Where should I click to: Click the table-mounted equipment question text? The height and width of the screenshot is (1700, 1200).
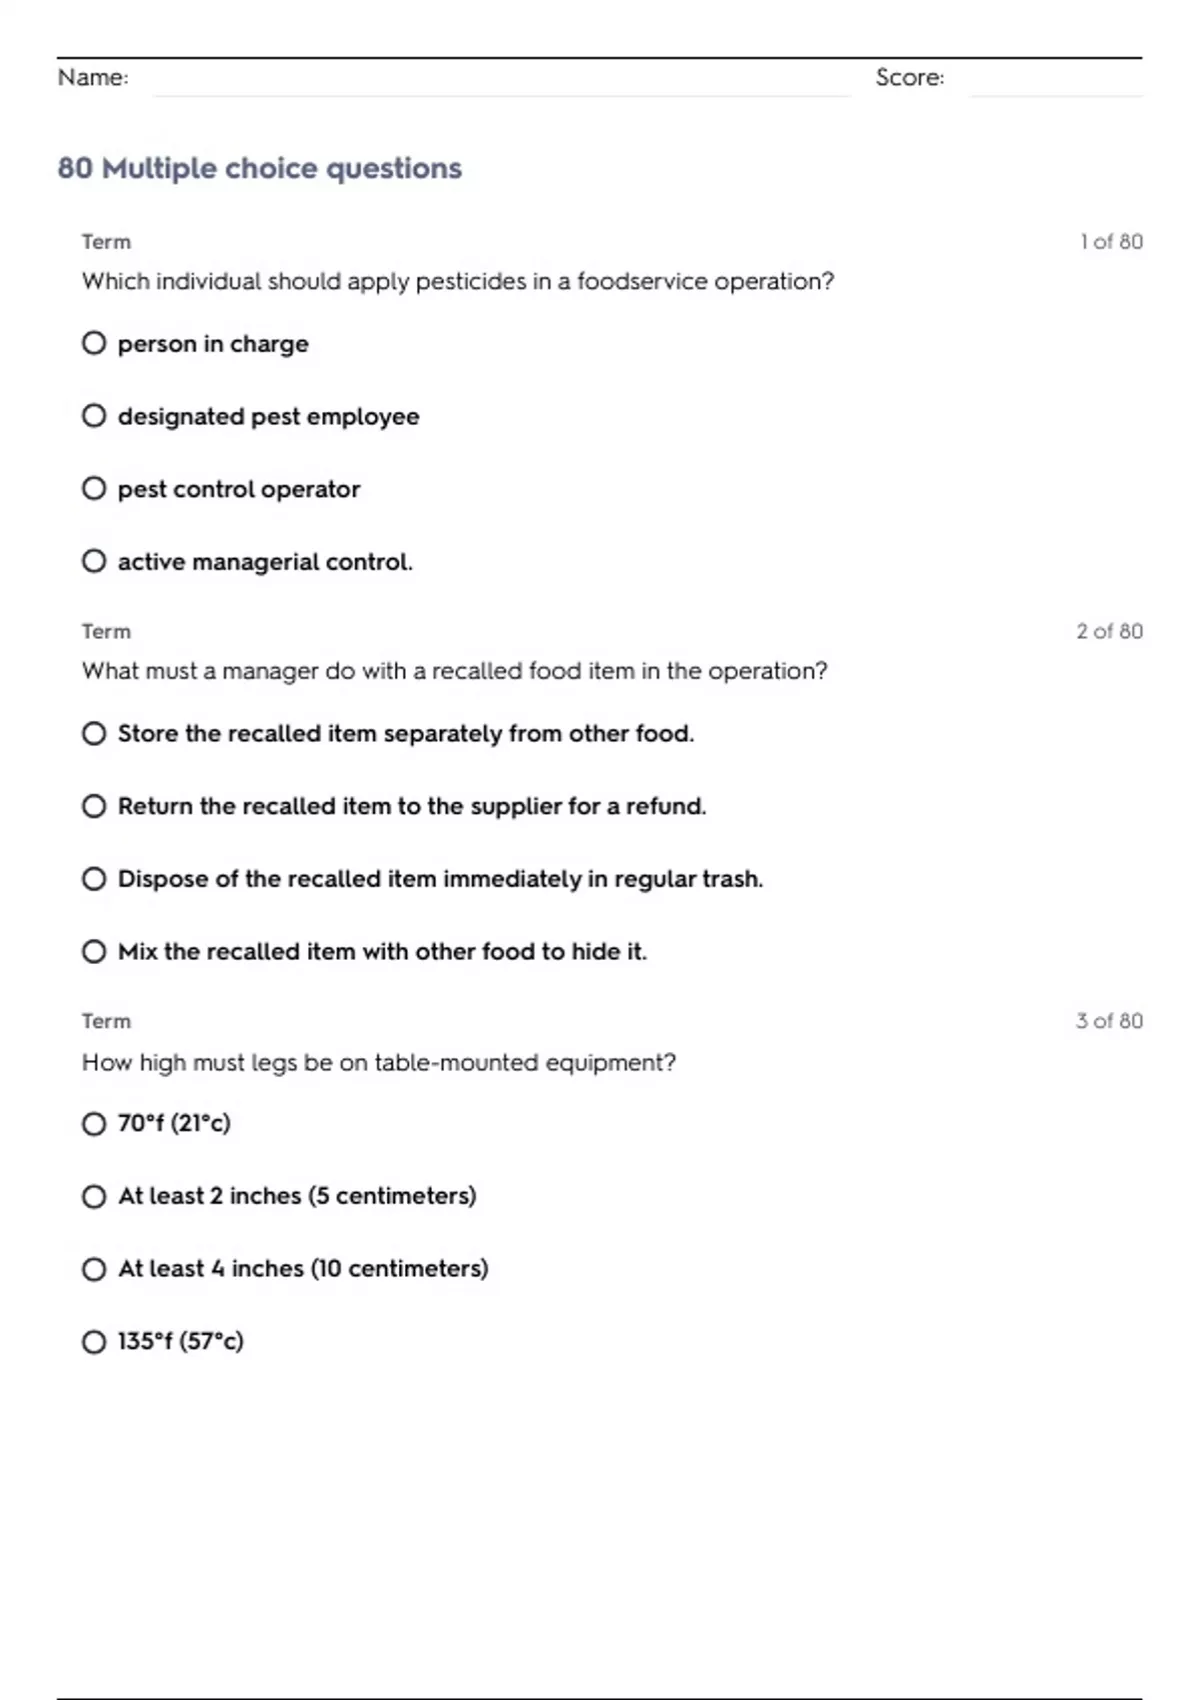[x=379, y=1062]
